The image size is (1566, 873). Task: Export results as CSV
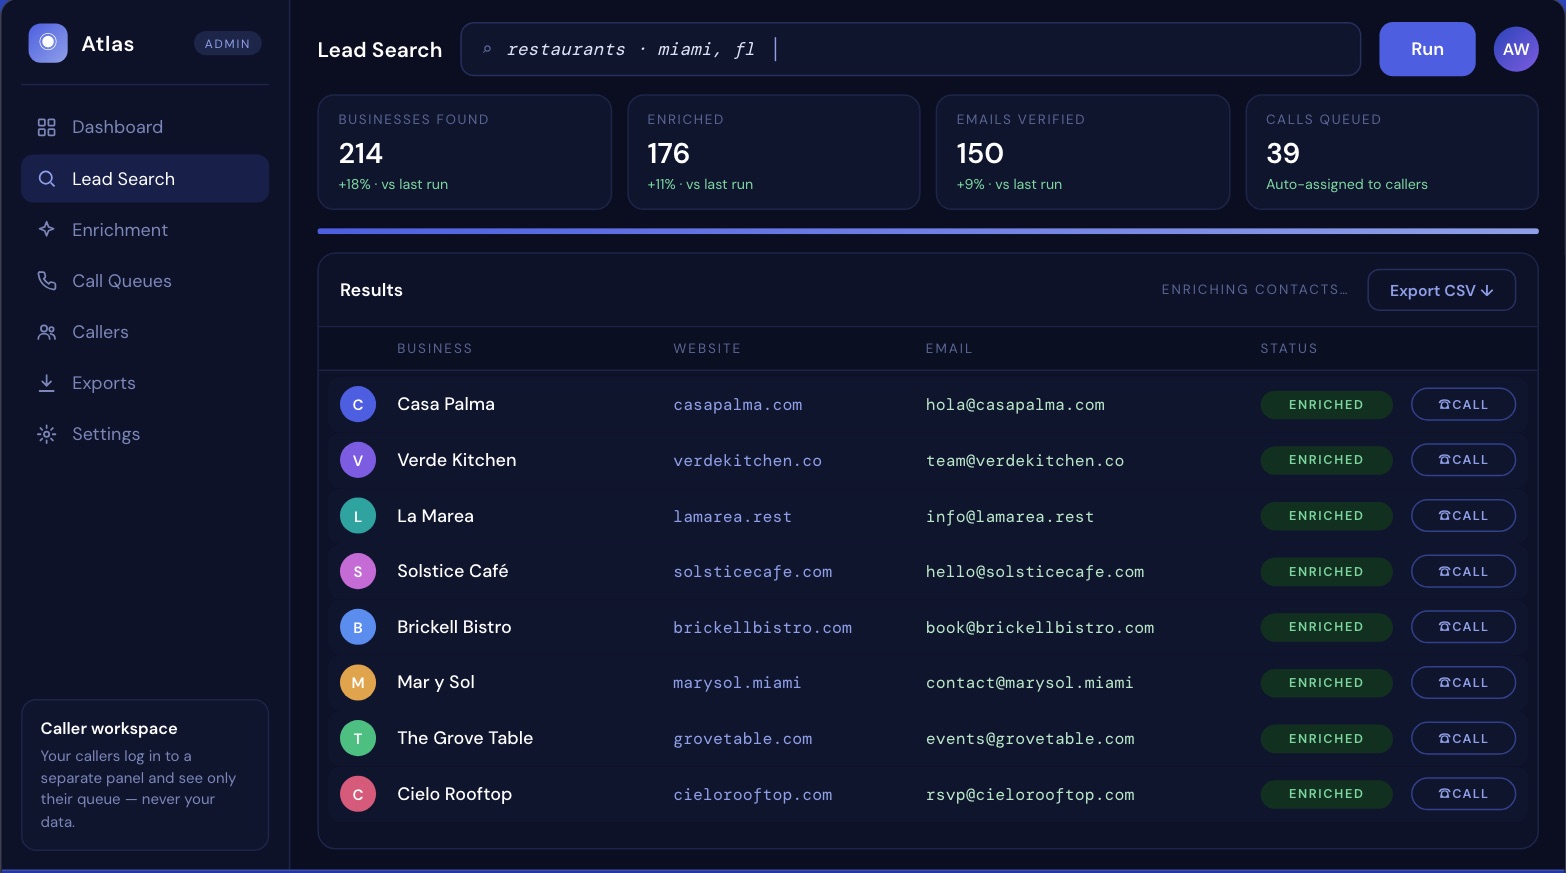(1441, 290)
